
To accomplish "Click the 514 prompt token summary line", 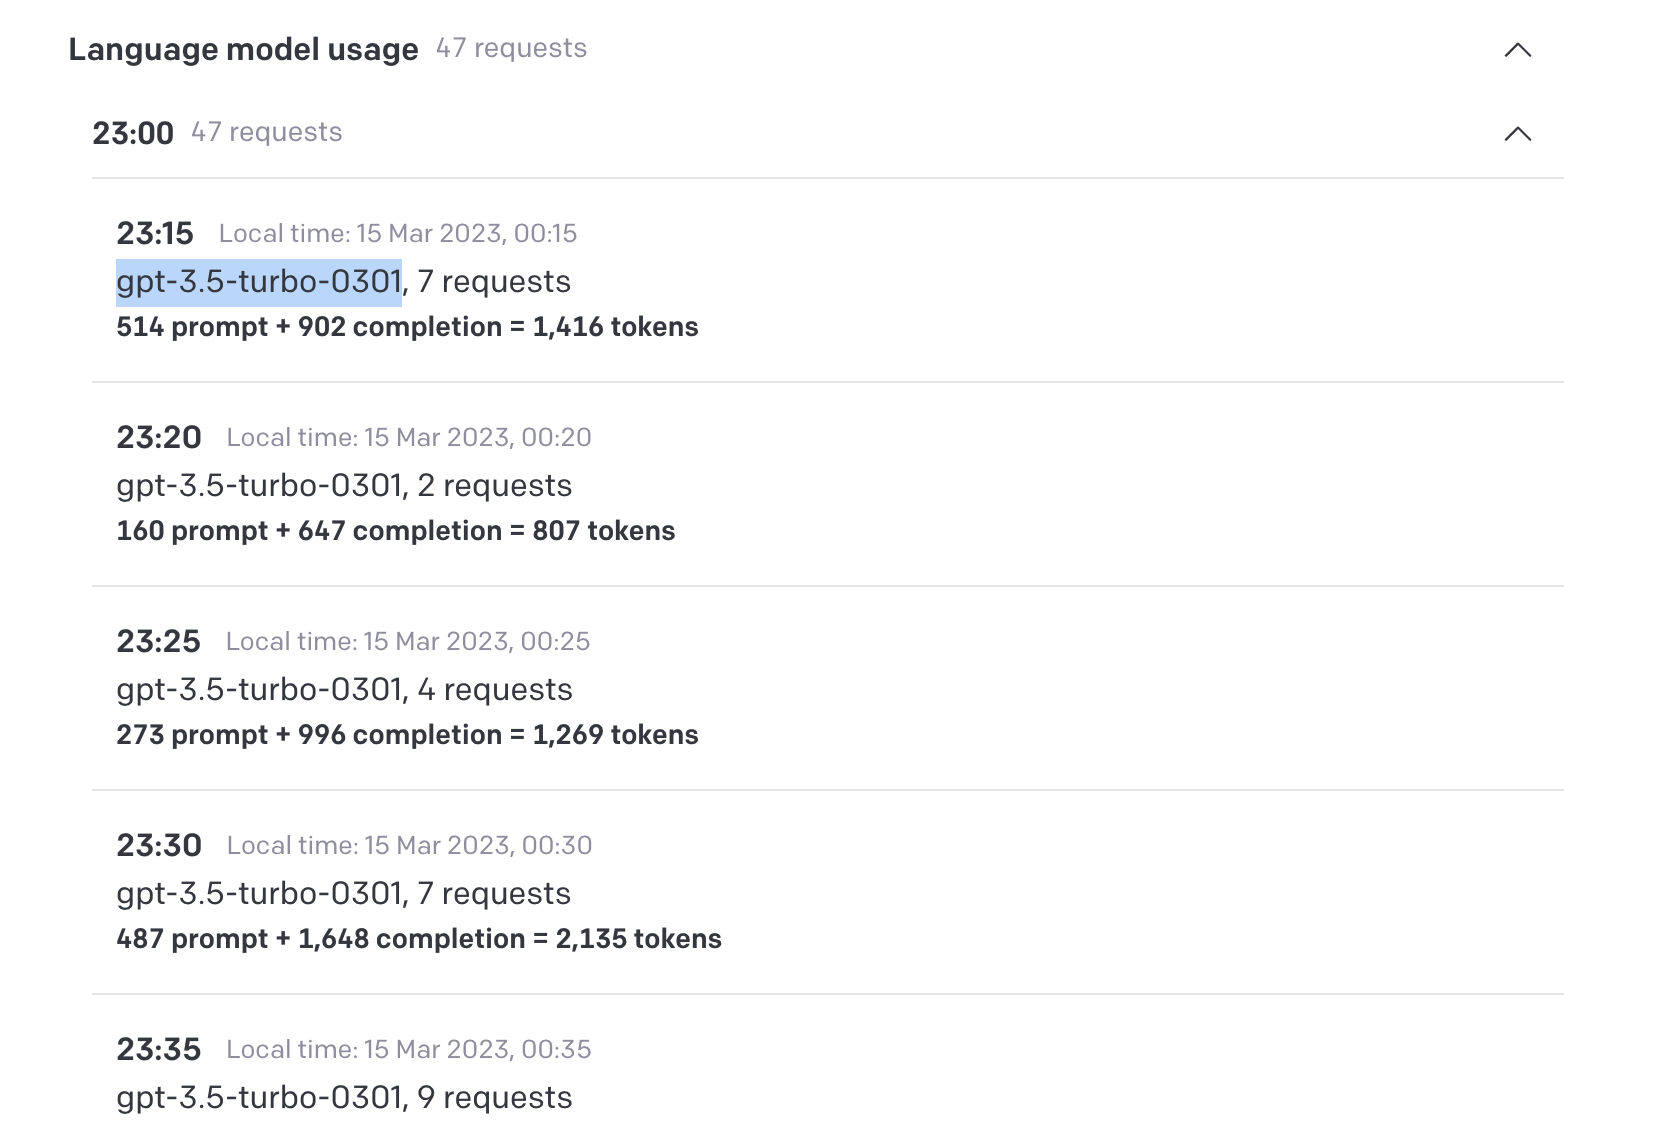I will coord(406,327).
